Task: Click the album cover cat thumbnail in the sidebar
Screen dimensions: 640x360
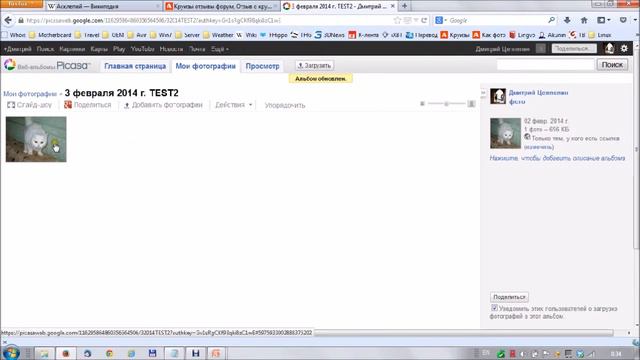Action: 505,133
